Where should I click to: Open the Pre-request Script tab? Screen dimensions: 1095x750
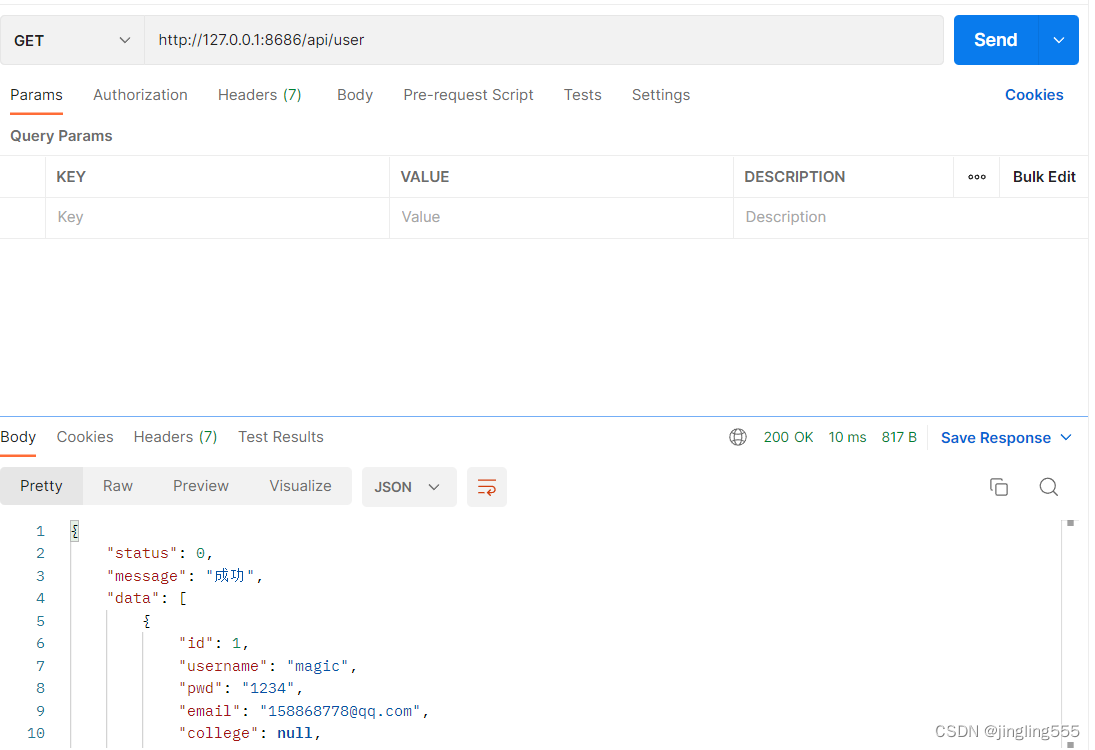[x=468, y=95]
